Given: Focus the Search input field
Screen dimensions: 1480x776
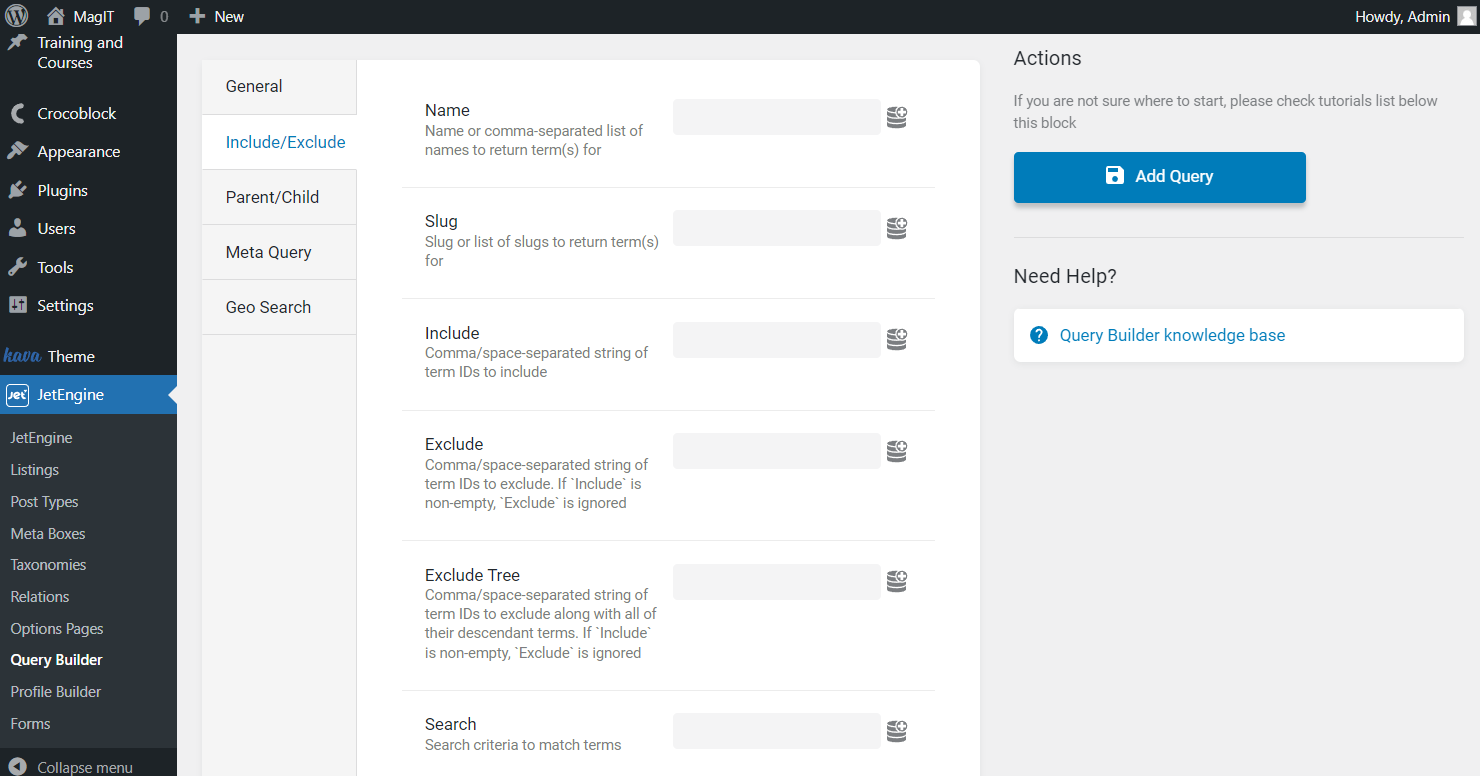Looking at the screenshot, I should tap(777, 731).
